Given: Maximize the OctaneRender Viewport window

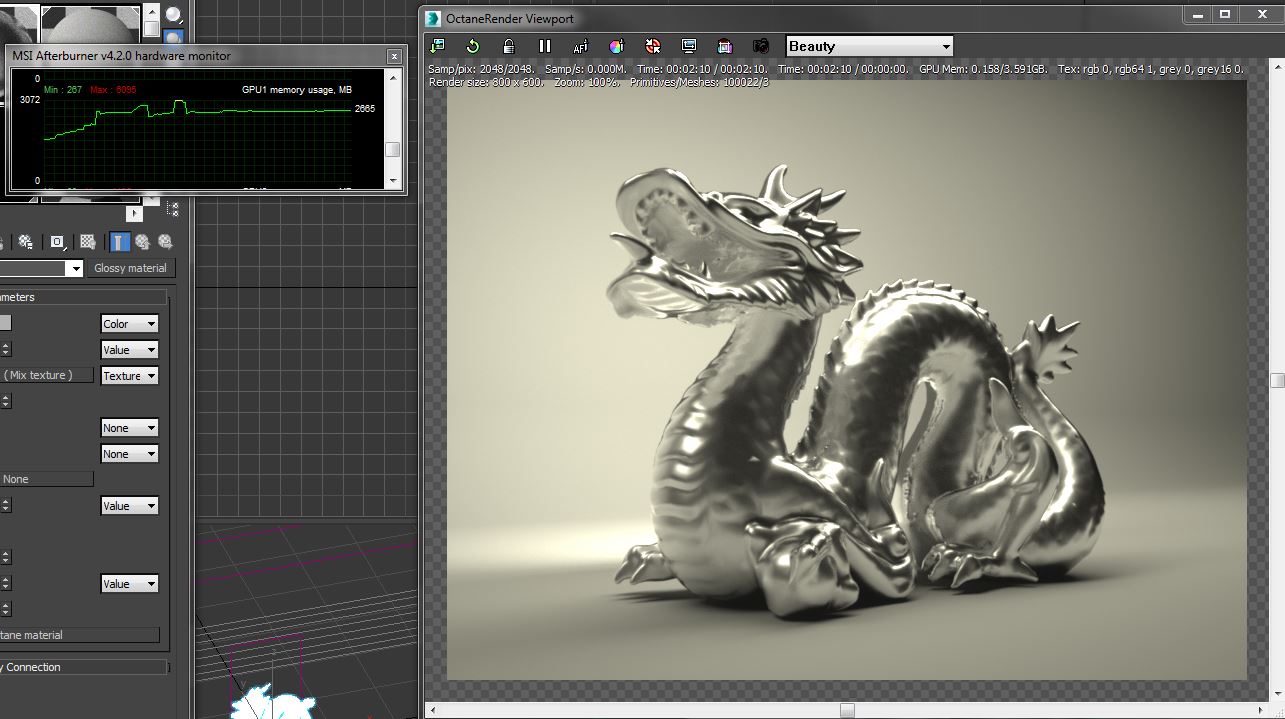Looking at the screenshot, I should pos(1225,14).
